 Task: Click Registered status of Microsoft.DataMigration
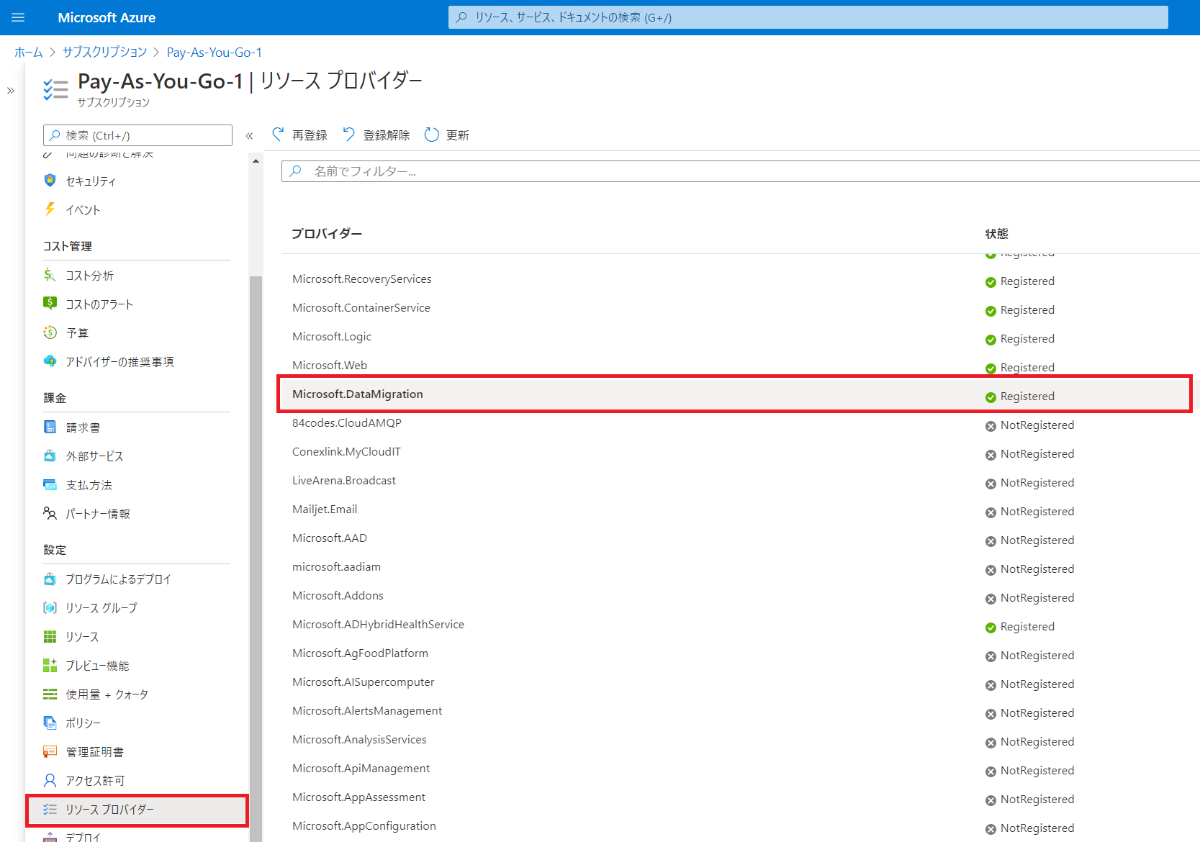click(x=1020, y=396)
